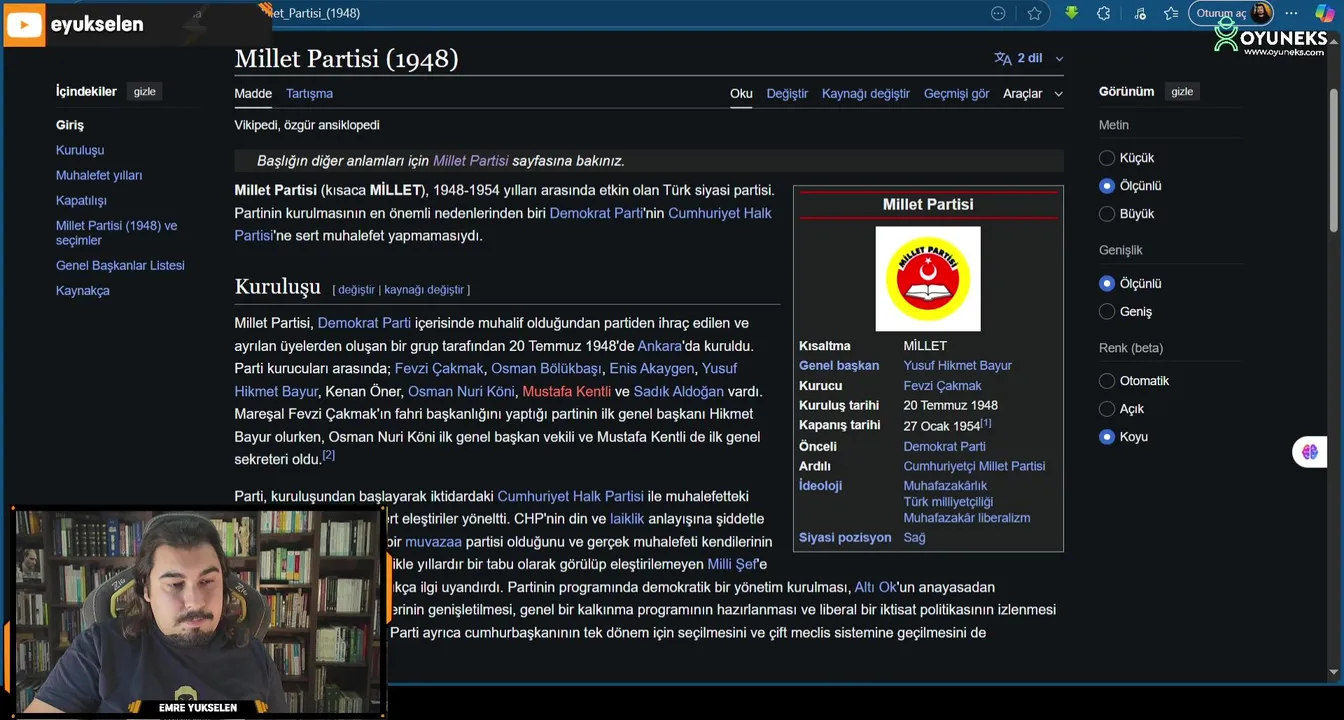The width and height of the screenshot is (1344, 720).
Task: Open Kaynağı değiştir source edit tab
Action: [866, 94]
